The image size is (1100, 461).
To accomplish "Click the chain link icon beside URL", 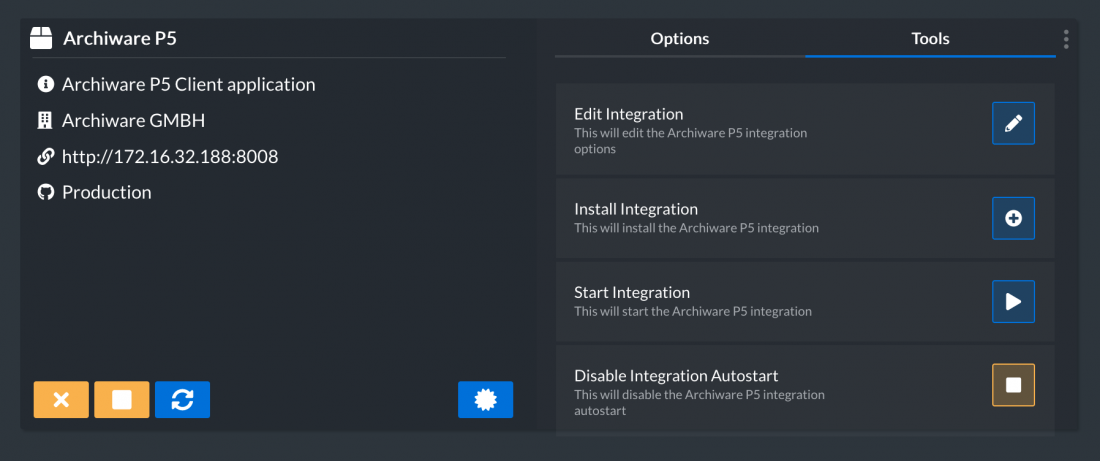I will point(46,156).
